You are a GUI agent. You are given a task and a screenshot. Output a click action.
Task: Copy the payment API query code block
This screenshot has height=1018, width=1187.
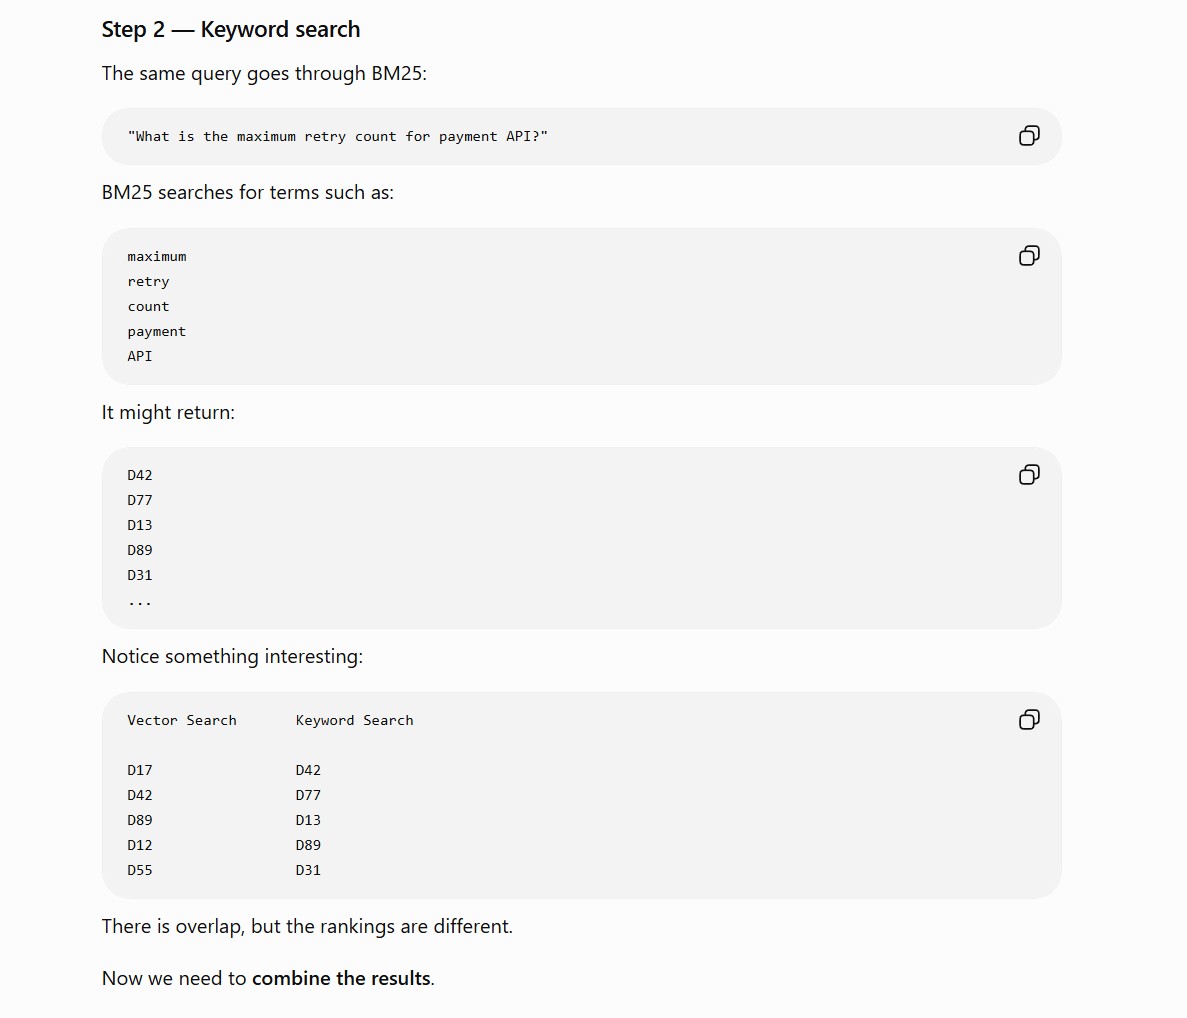(x=1029, y=136)
